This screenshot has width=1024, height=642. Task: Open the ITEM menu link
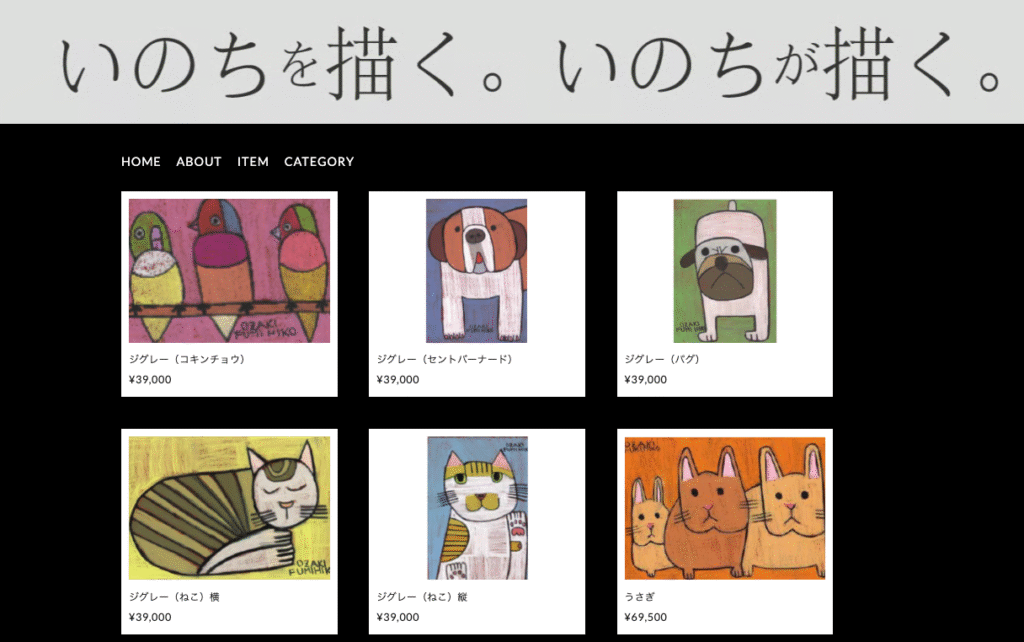253,161
